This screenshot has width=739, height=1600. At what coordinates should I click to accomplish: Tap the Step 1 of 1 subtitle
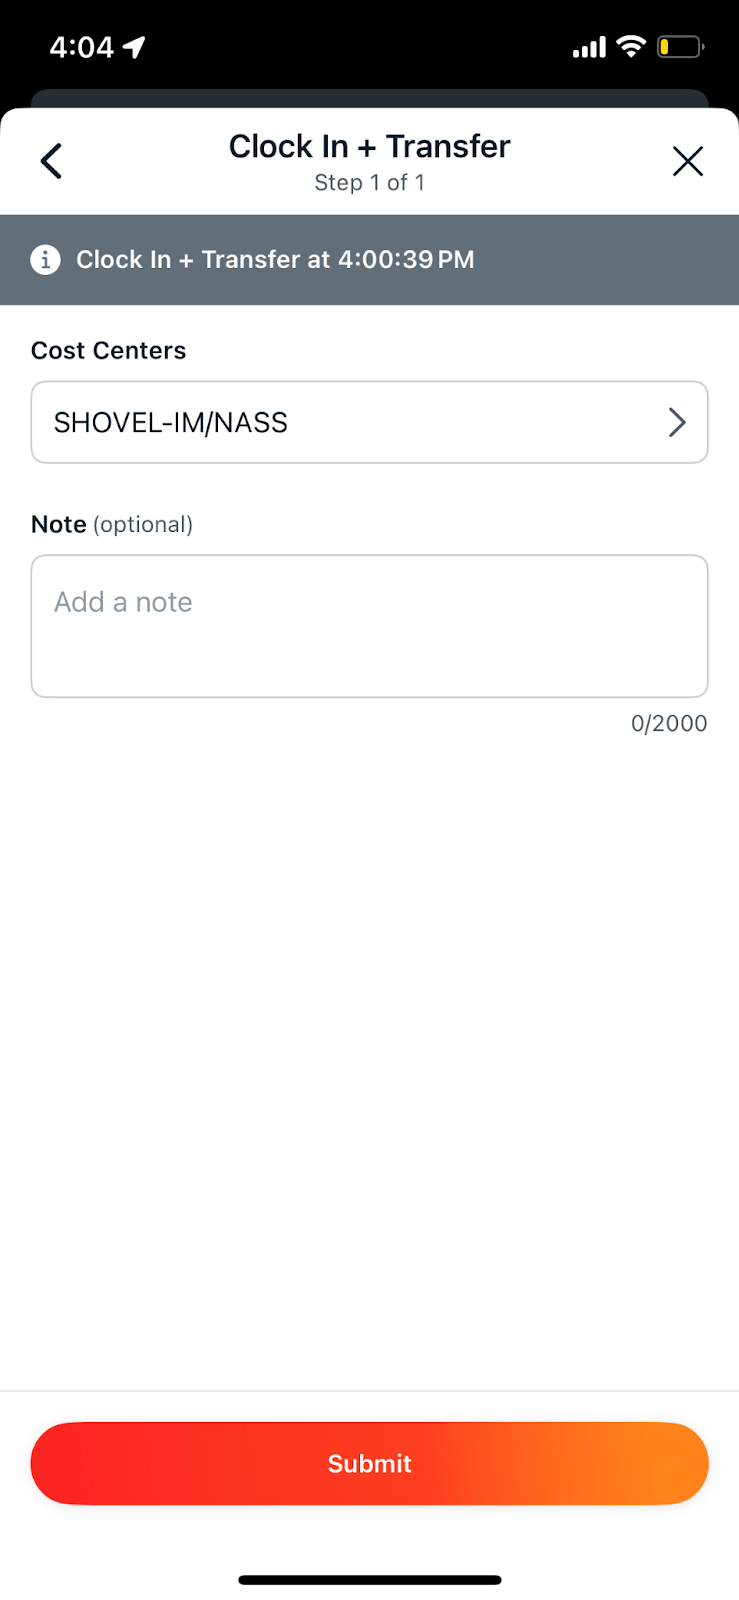tap(369, 183)
